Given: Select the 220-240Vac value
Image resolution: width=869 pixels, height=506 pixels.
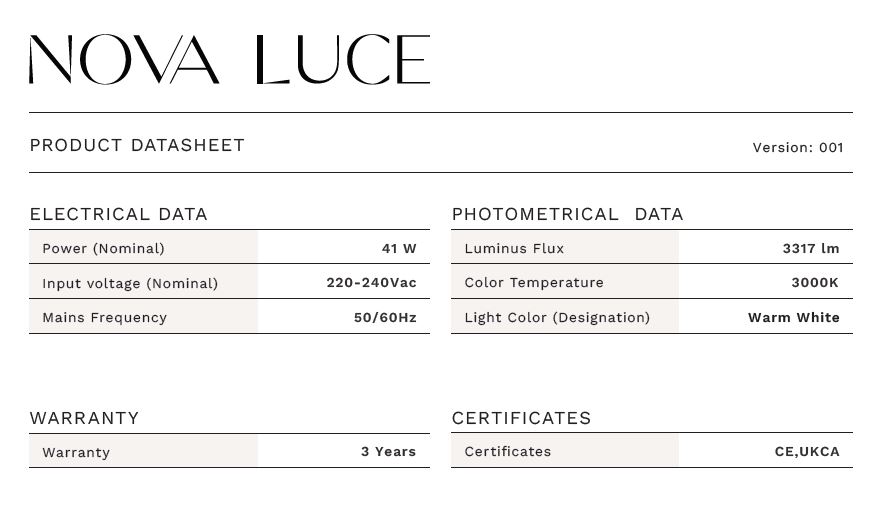Looking at the screenshot, I should click(371, 283).
